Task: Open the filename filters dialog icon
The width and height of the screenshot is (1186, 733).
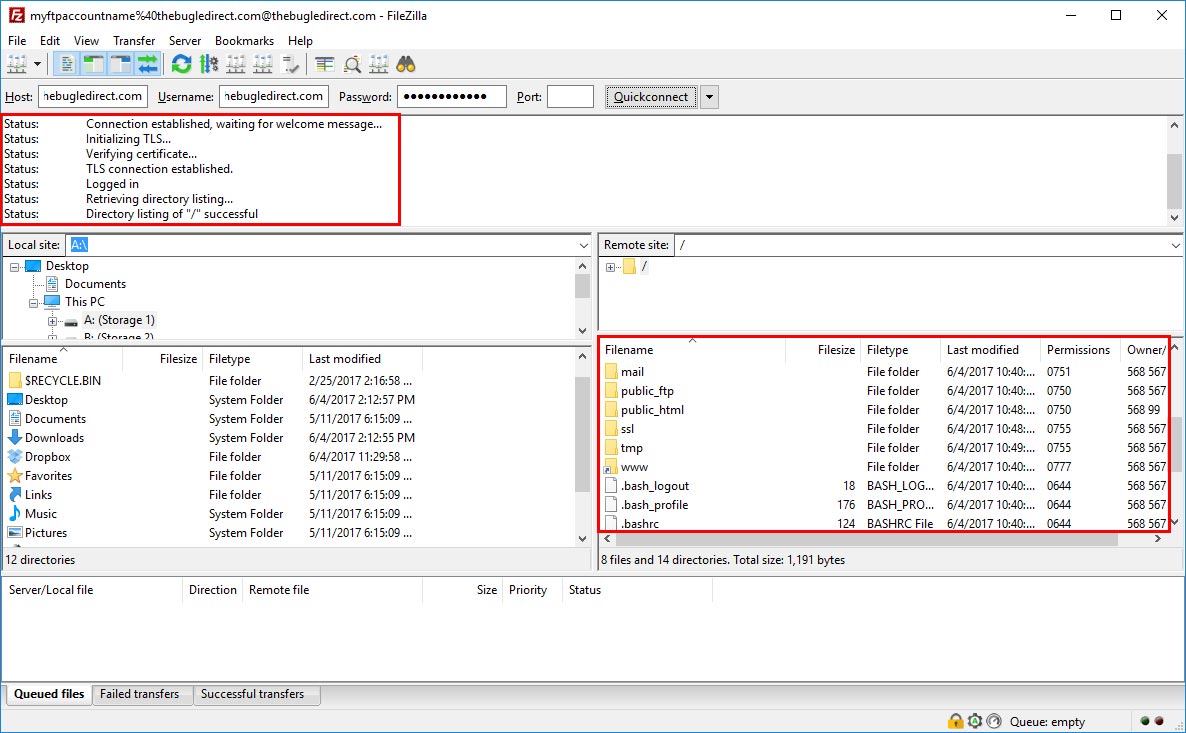Action: click(325, 65)
